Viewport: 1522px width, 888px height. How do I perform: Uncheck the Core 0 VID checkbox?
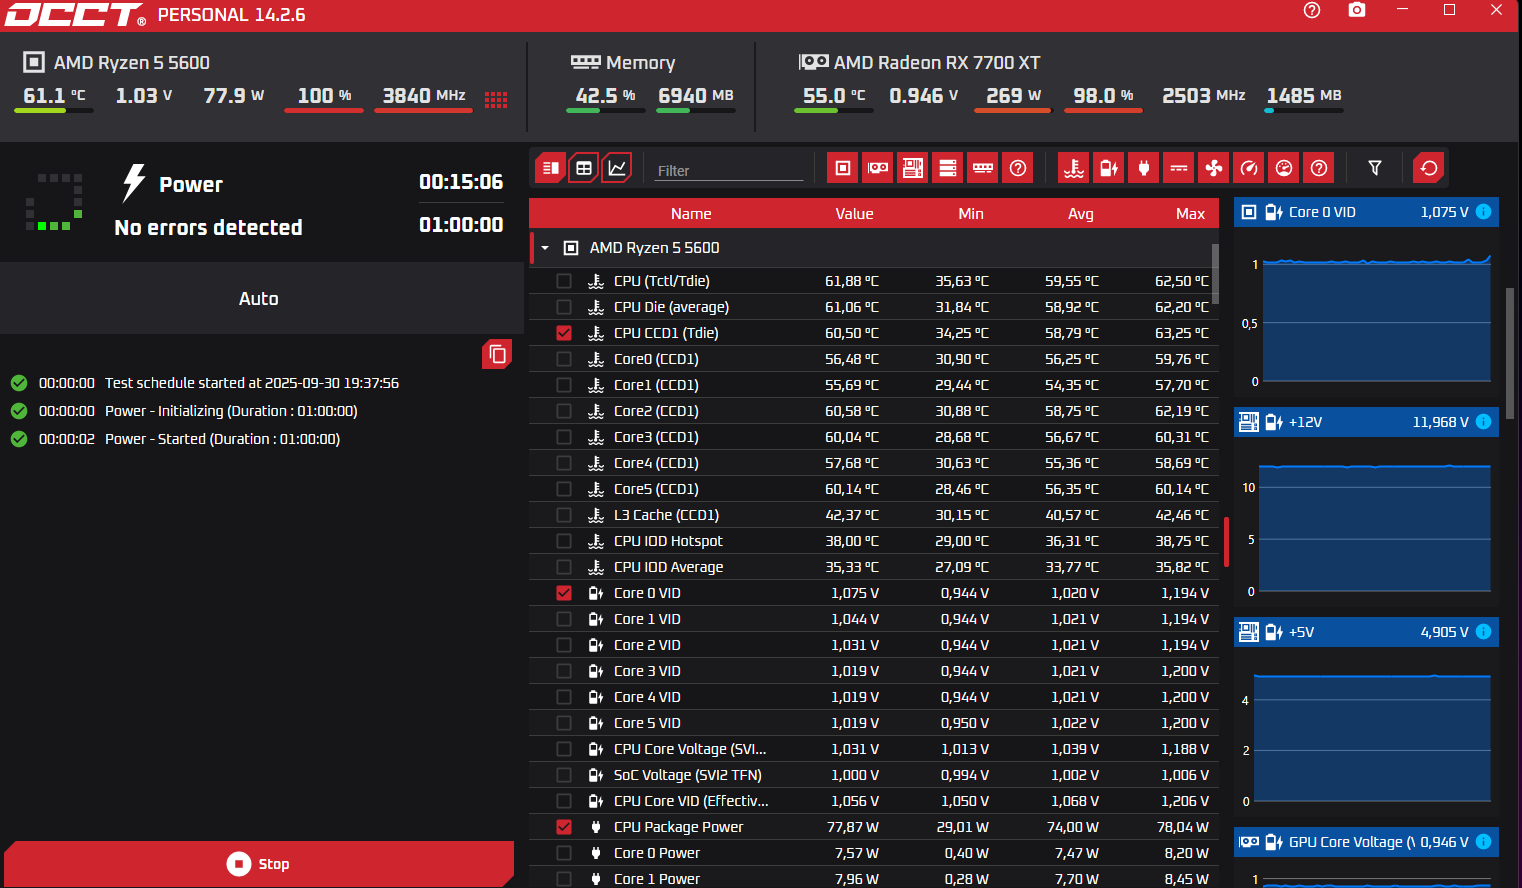pos(564,593)
